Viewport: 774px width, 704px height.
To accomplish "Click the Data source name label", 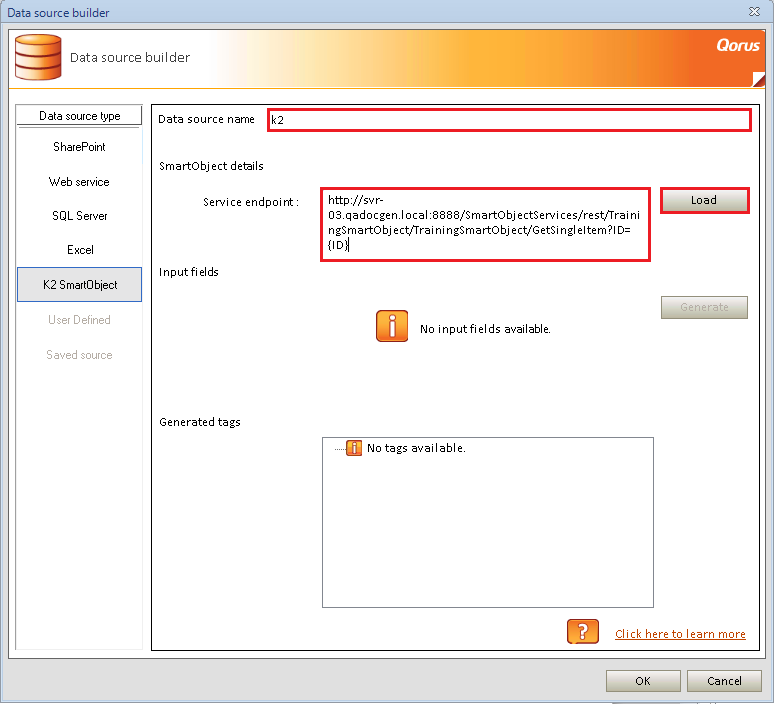I will point(206,119).
